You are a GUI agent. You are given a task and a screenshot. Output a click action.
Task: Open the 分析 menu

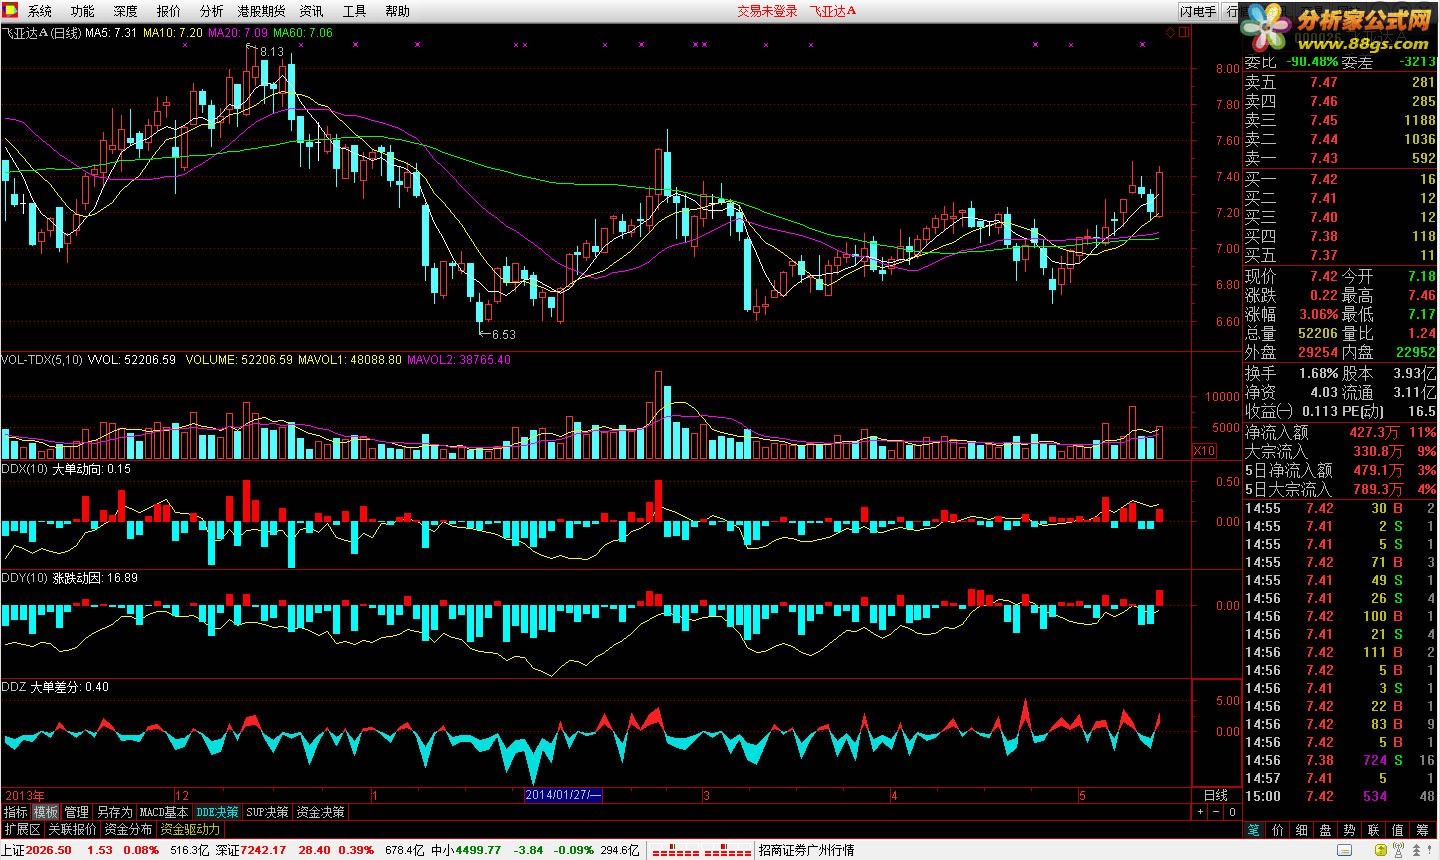[211, 11]
